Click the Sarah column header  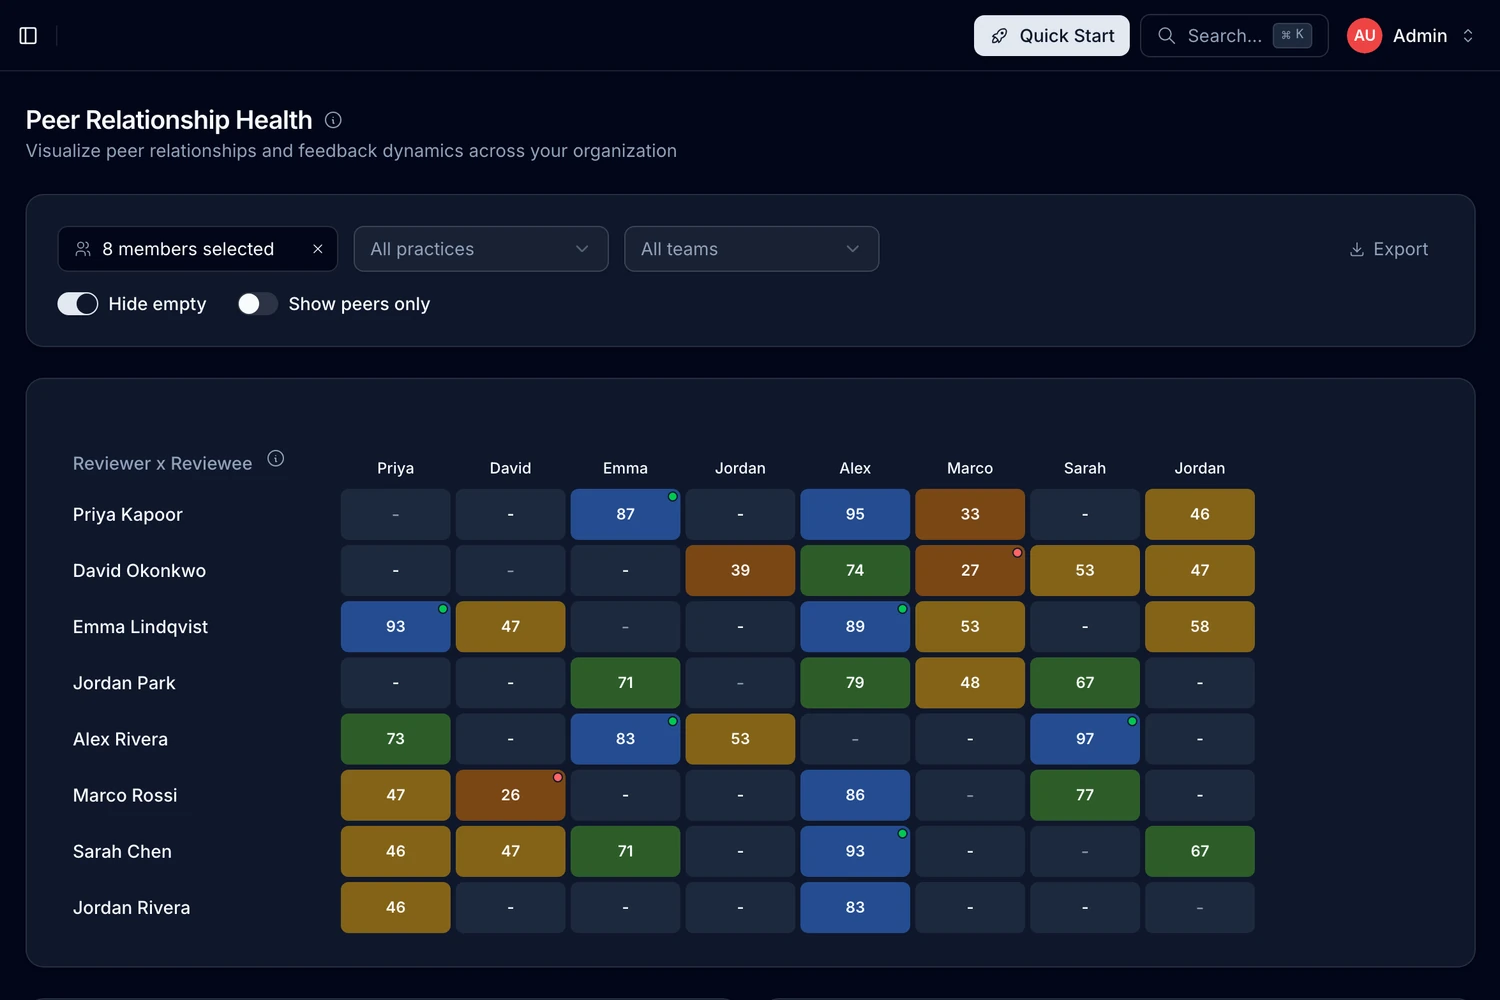pos(1085,468)
